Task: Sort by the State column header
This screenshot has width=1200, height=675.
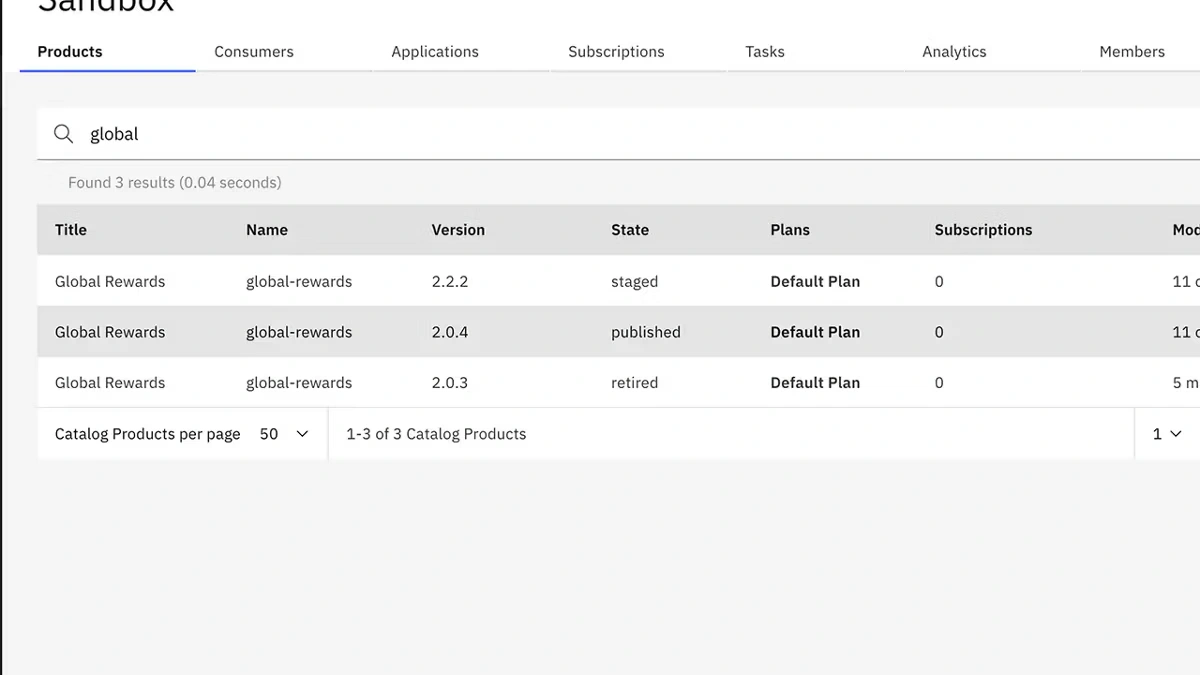Action: pyautogui.click(x=630, y=230)
